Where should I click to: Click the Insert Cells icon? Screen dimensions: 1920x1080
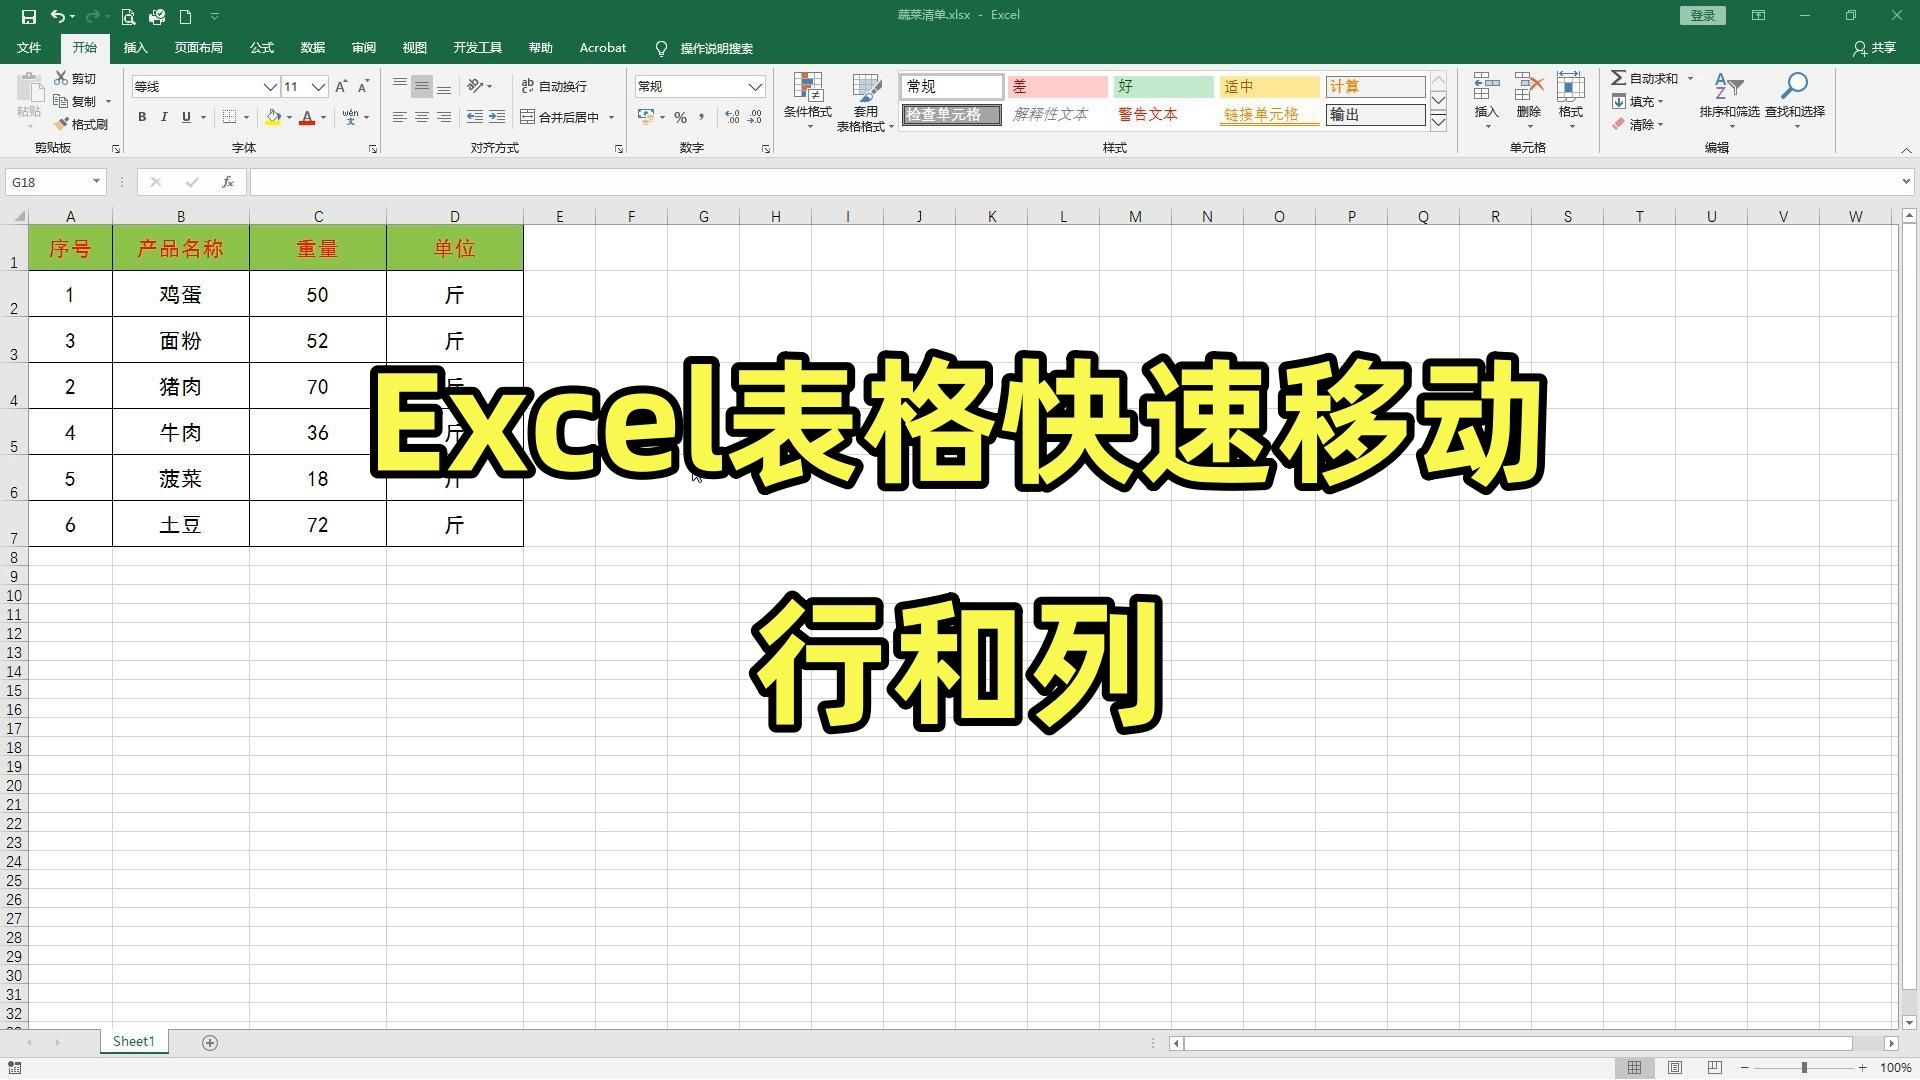click(x=1486, y=89)
